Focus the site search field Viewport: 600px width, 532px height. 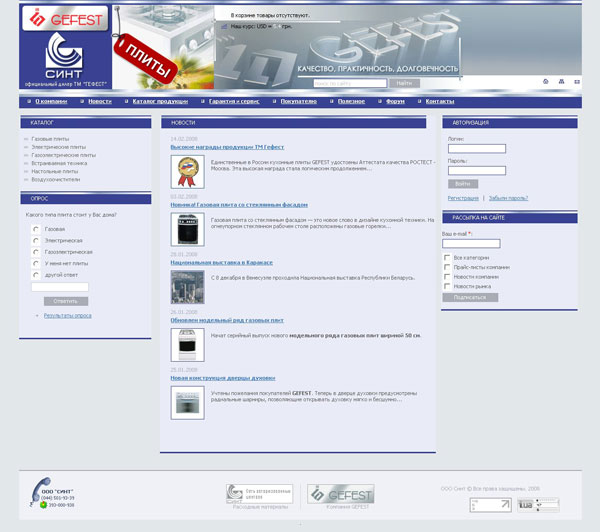point(350,83)
